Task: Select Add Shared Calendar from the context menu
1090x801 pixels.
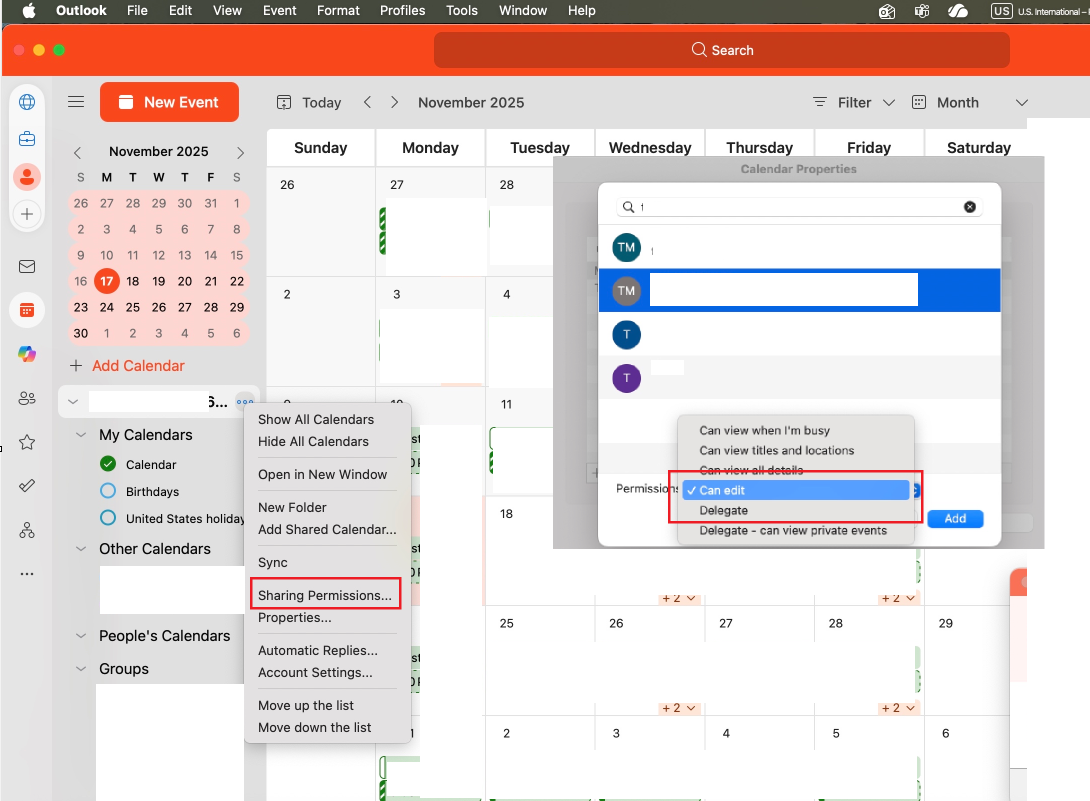Action: [x=327, y=529]
